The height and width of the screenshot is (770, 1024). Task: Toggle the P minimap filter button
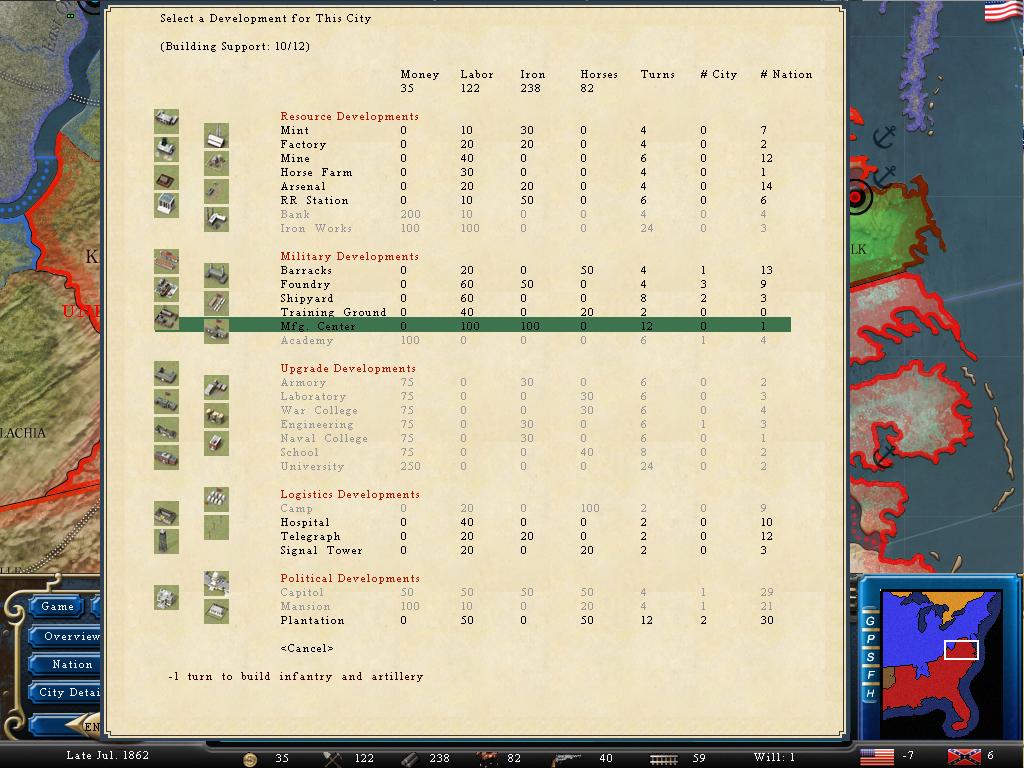click(x=870, y=639)
